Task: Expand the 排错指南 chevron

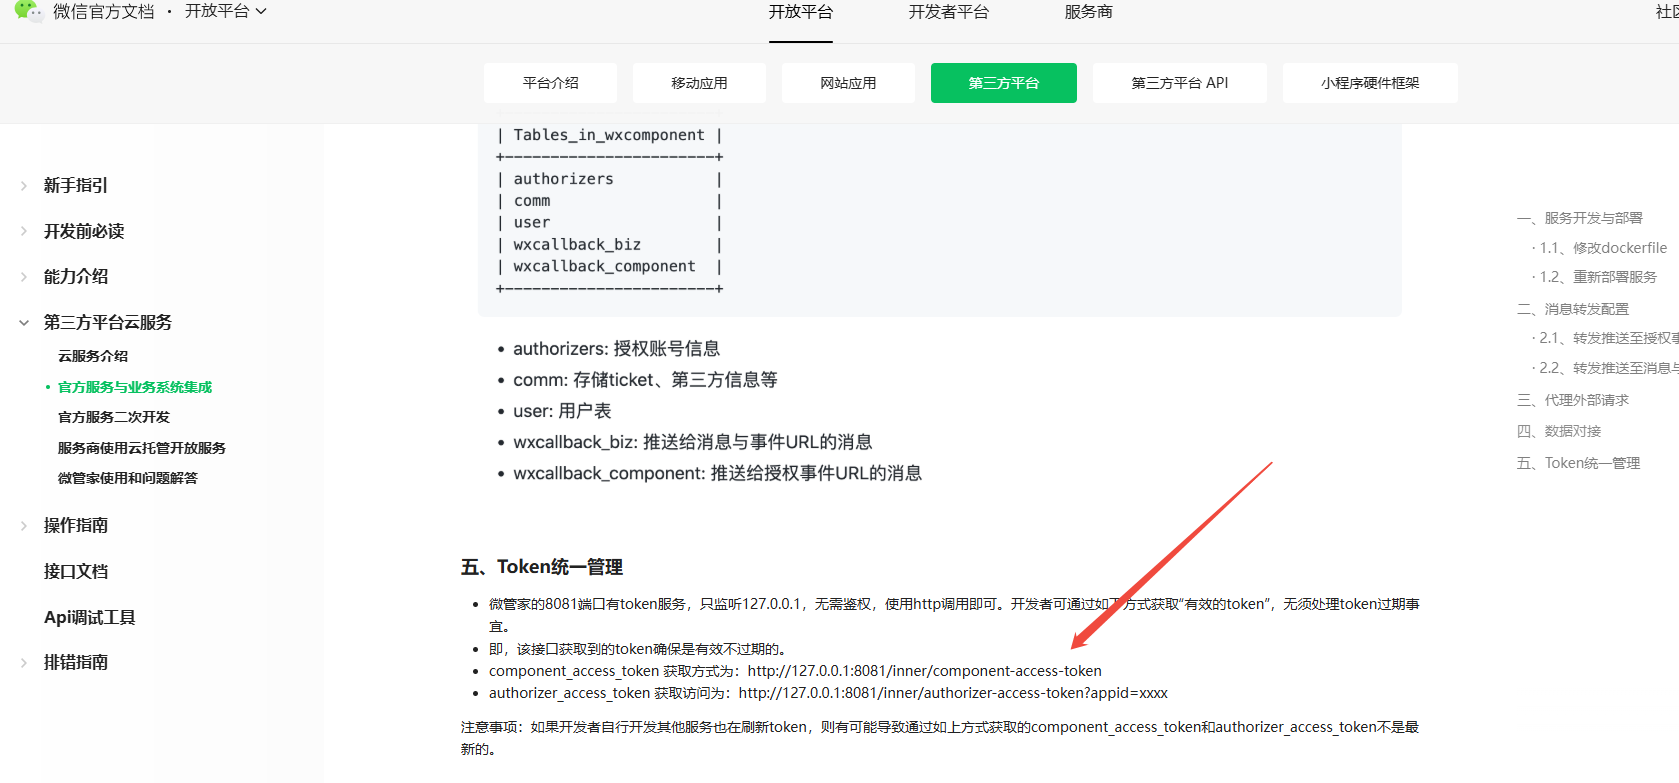Action: (24, 662)
